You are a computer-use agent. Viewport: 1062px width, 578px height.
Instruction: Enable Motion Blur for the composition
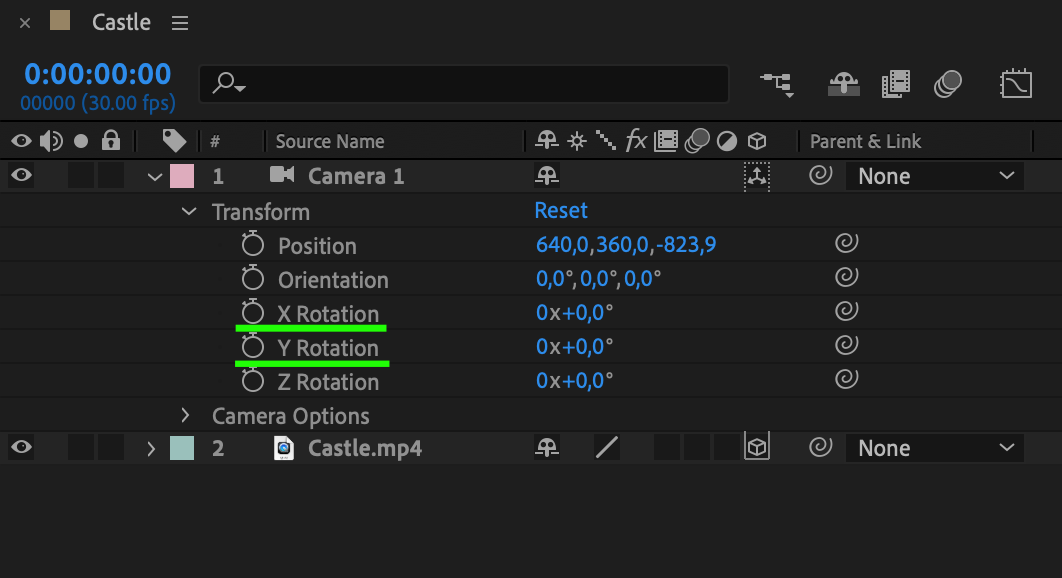[947, 84]
